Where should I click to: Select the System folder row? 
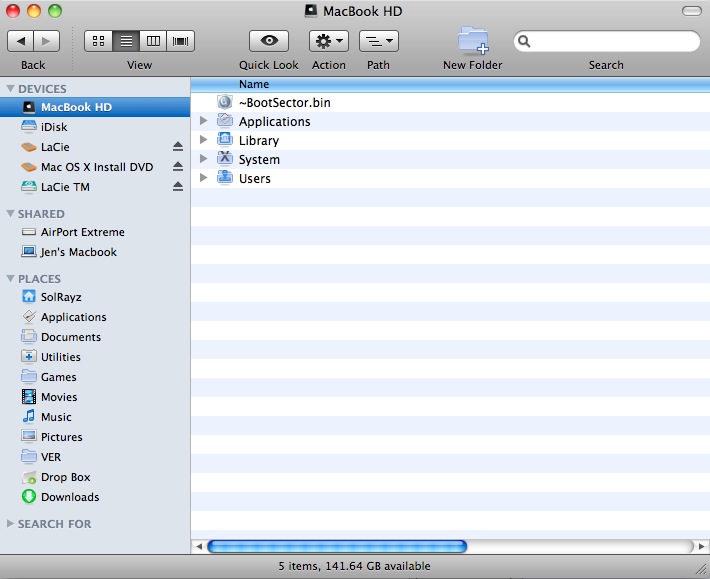tap(451, 159)
